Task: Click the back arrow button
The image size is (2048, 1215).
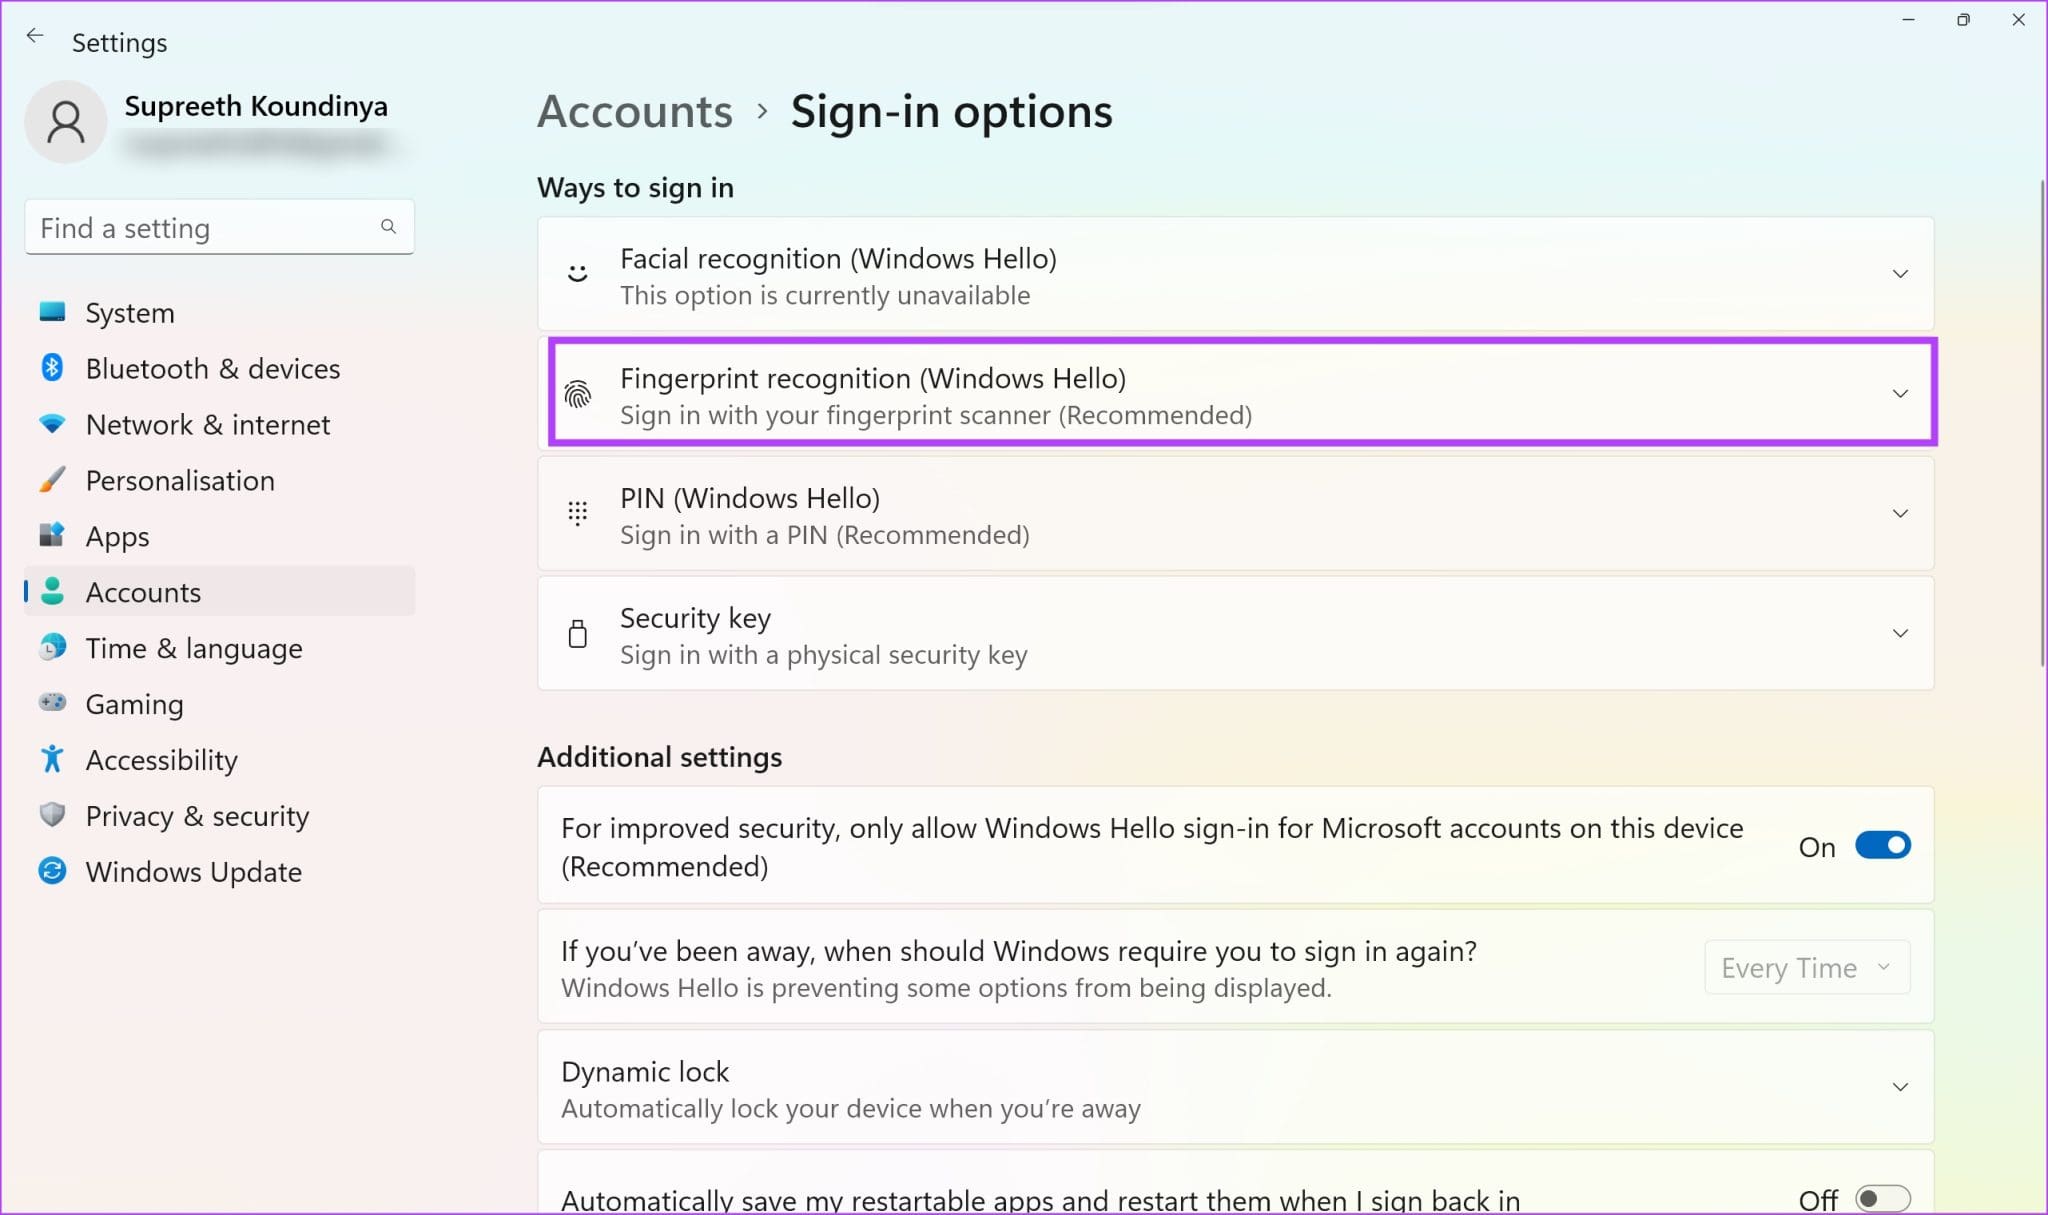Action: (x=36, y=35)
